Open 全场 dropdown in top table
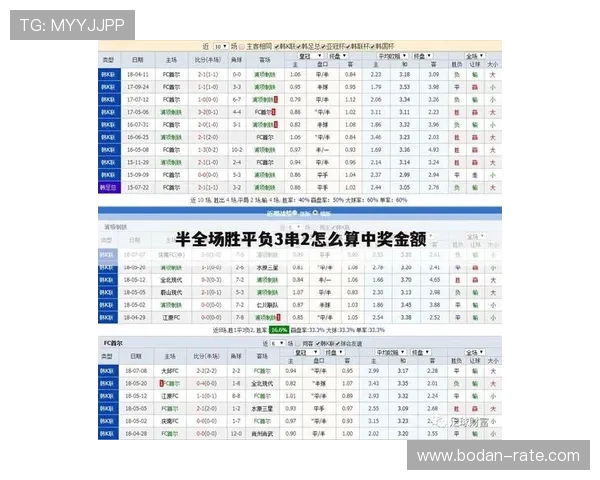This screenshot has width=600, height=480. [x=475, y=56]
